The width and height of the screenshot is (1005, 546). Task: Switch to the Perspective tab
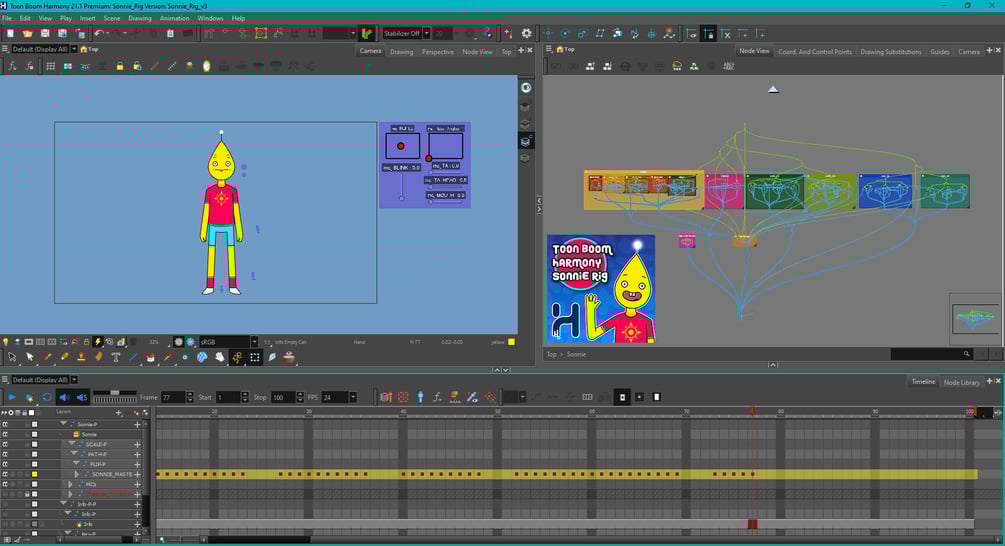(438, 52)
